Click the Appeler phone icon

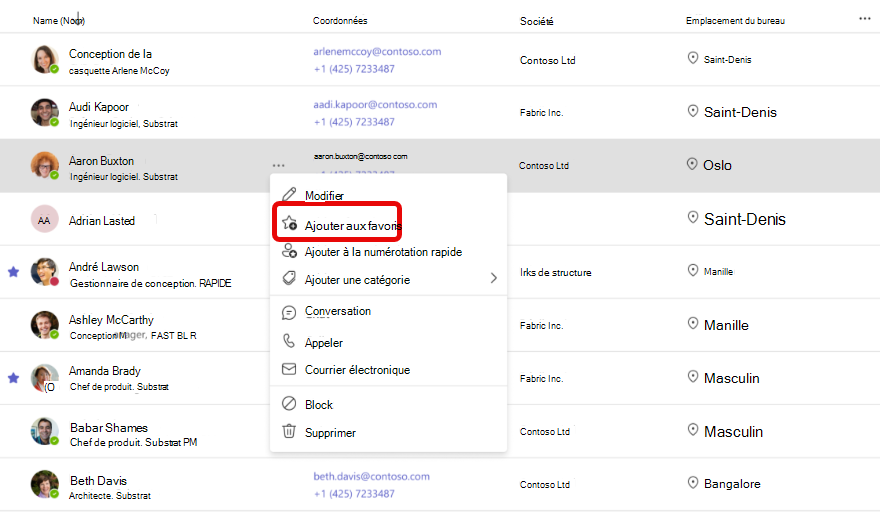289,341
